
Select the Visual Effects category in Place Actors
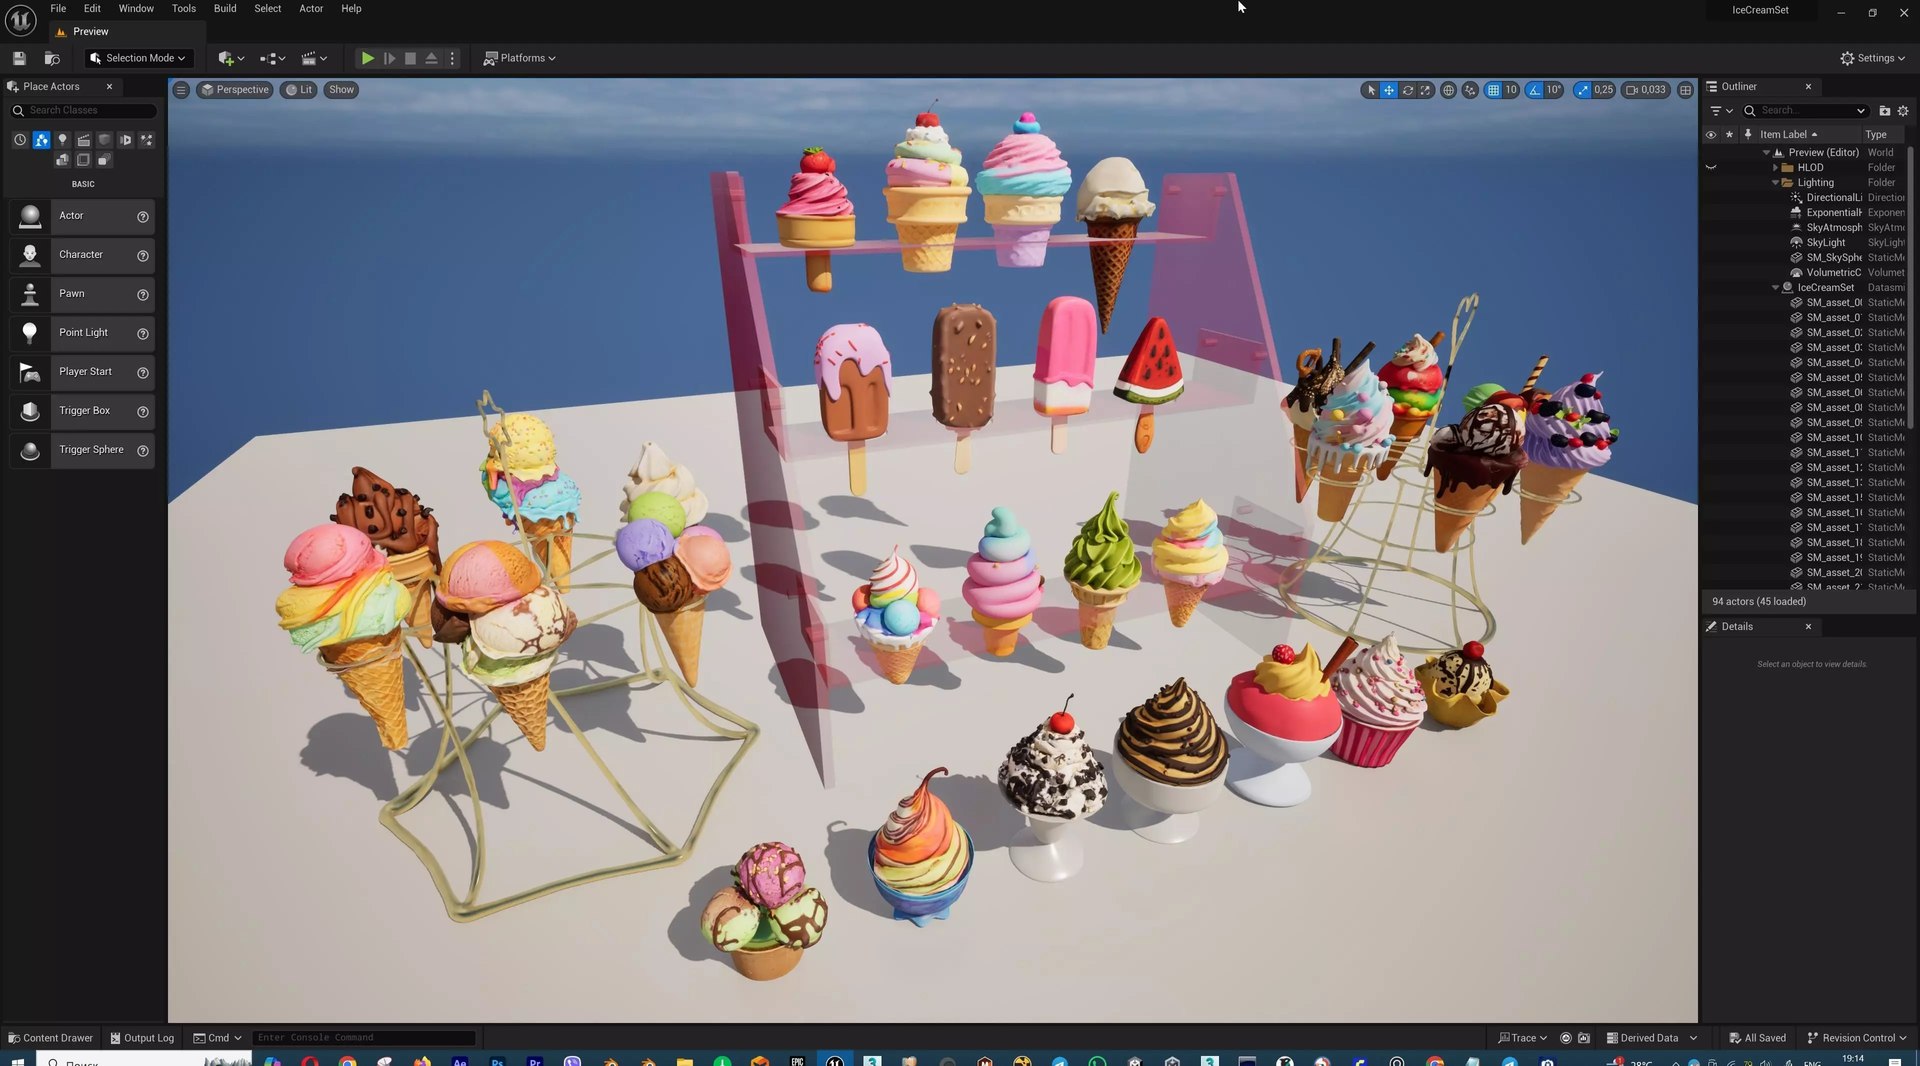click(146, 140)
